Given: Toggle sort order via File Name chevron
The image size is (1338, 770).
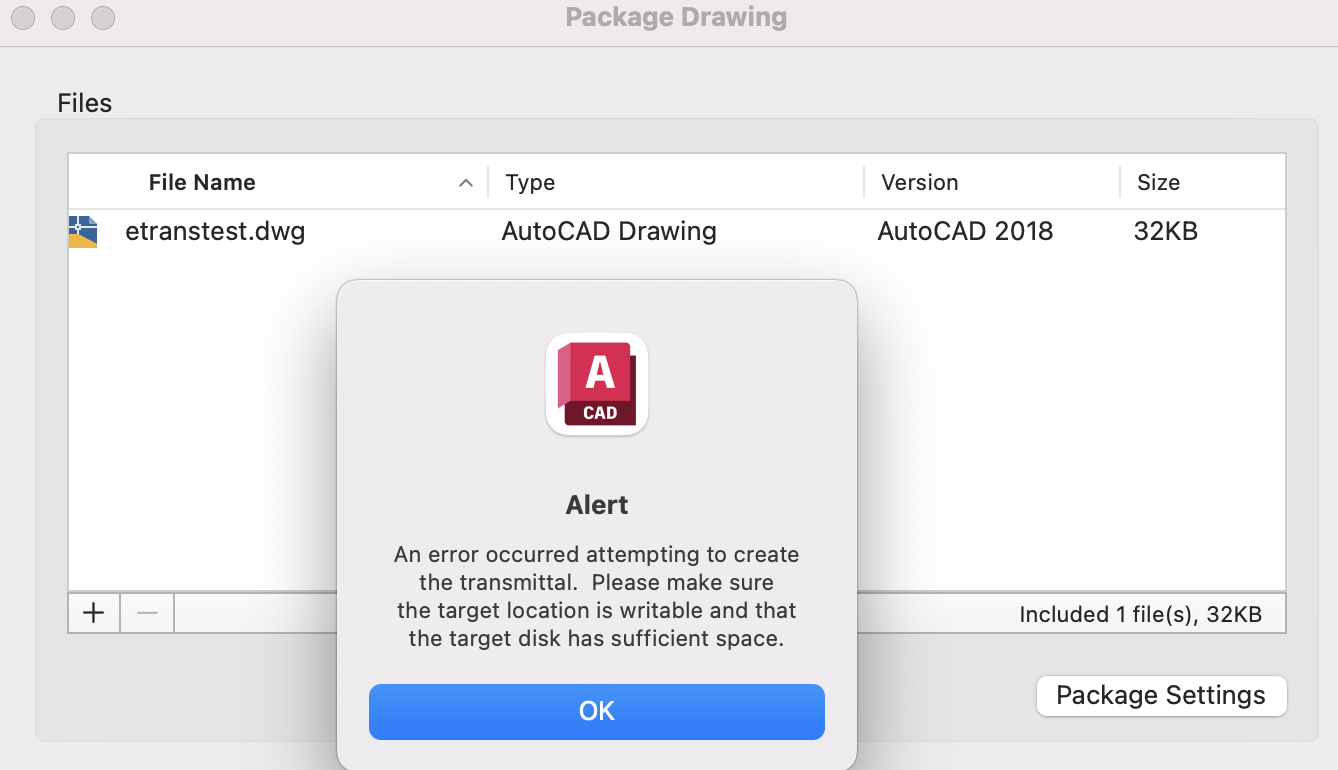Looking at the screenshot, I should [x=465, y=183].
